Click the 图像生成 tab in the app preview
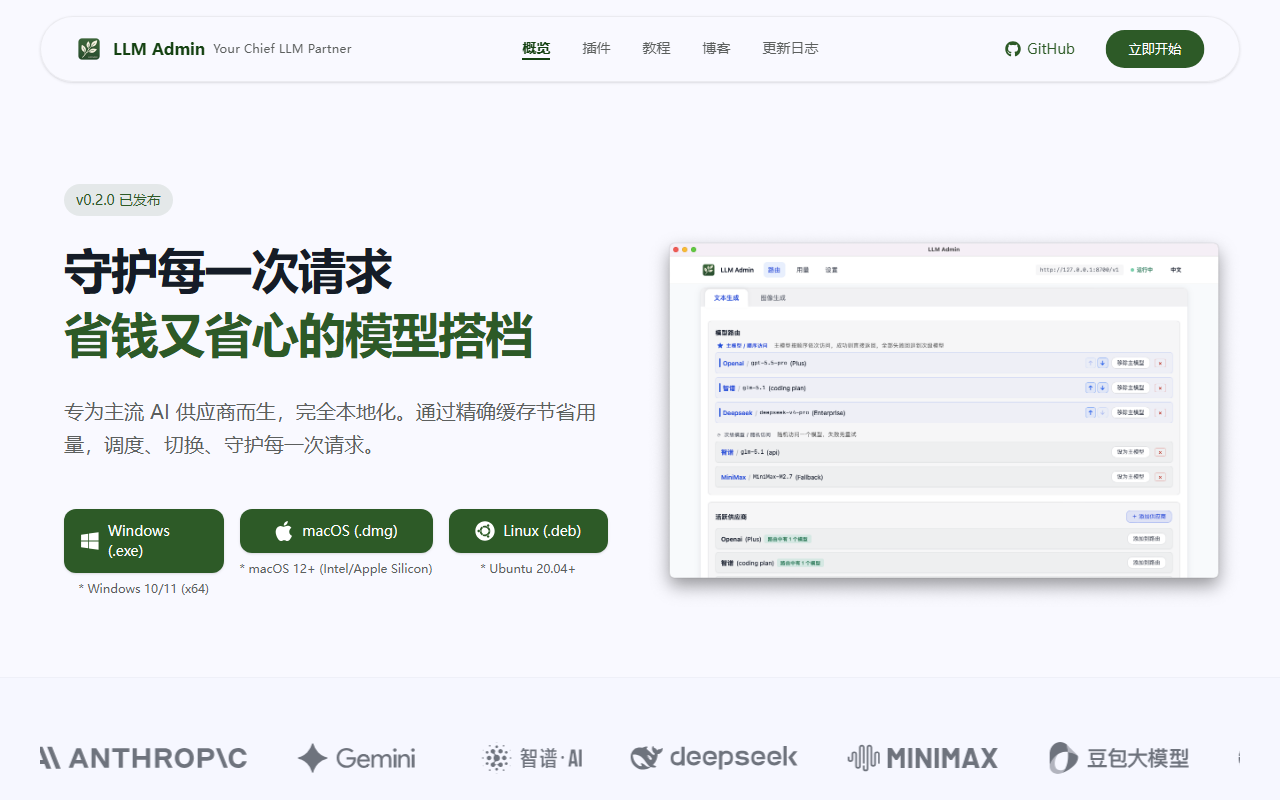This screenshot has height=800, width=1280. (x=773, y=298)
